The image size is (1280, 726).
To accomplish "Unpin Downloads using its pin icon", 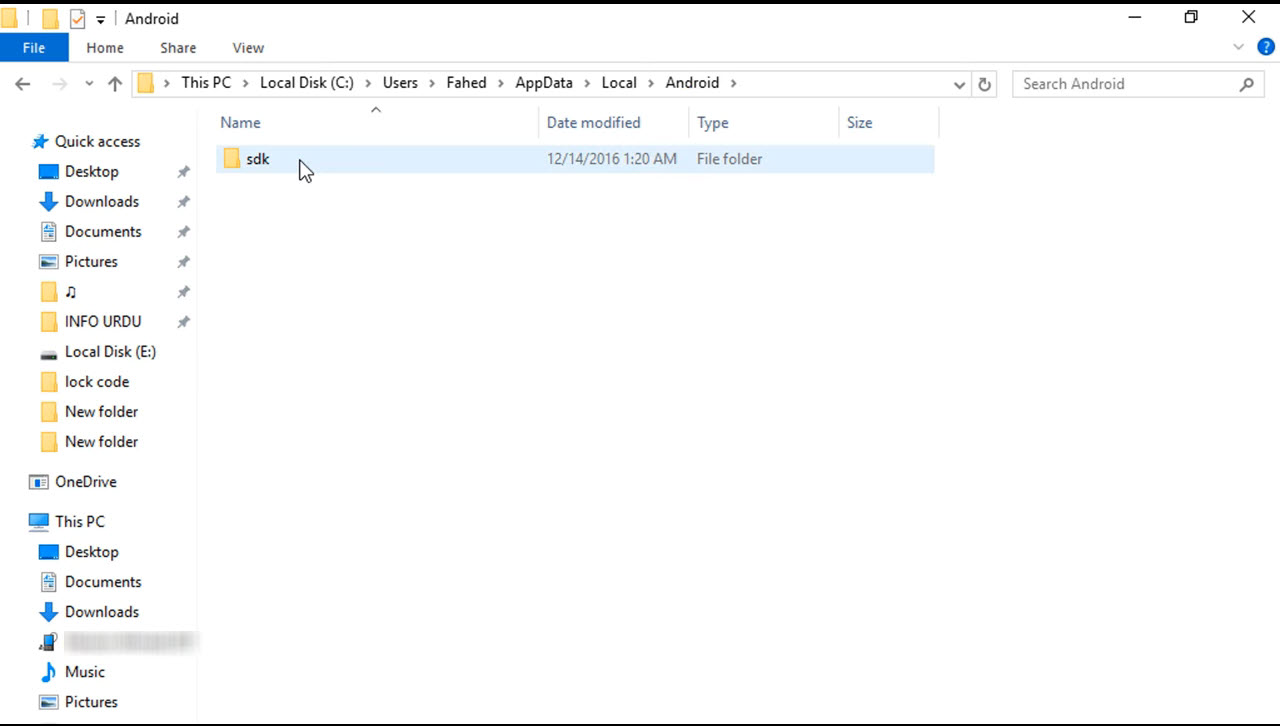I will click(184, 202).
